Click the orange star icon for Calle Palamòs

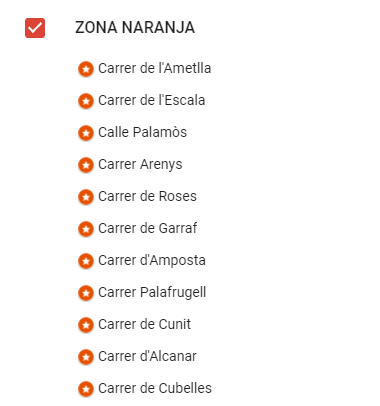click(86, 133)
